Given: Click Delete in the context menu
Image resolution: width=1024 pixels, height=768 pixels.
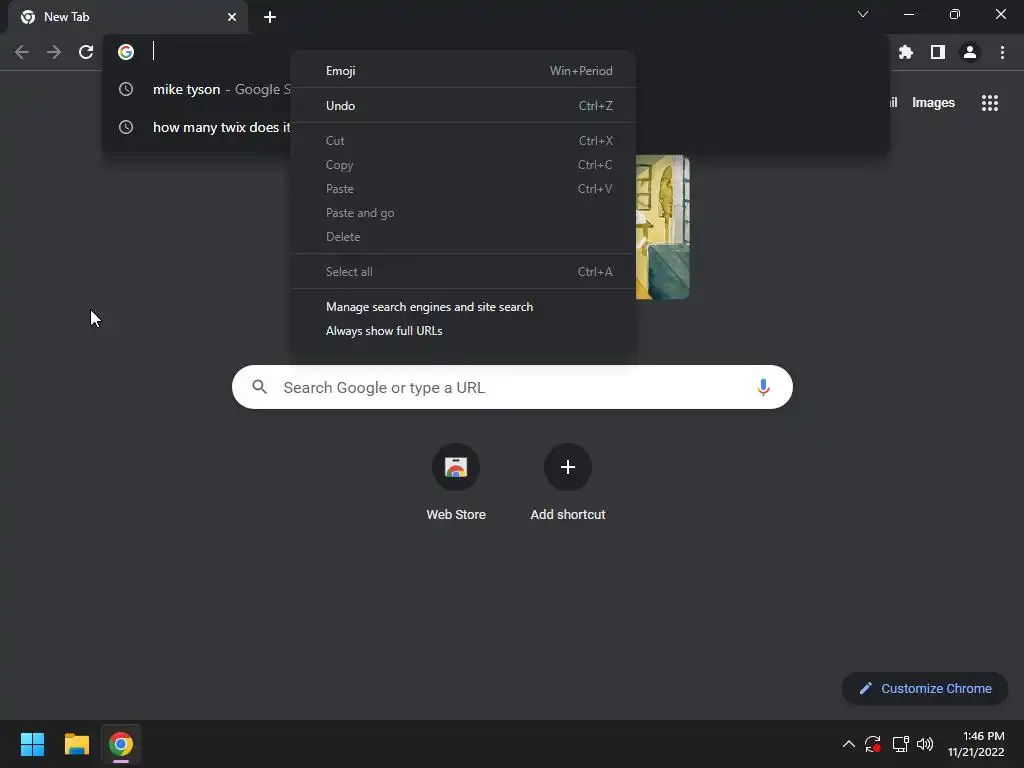Looking at the screenshot, I should tap(463, 237).
